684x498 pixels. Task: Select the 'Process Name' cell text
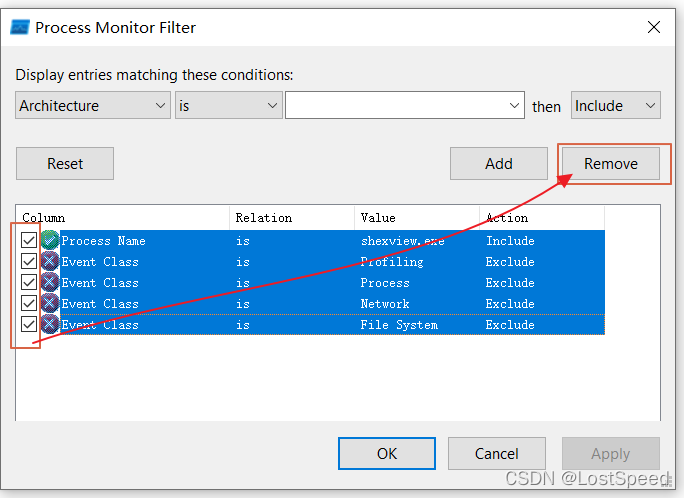click(103, 241)
